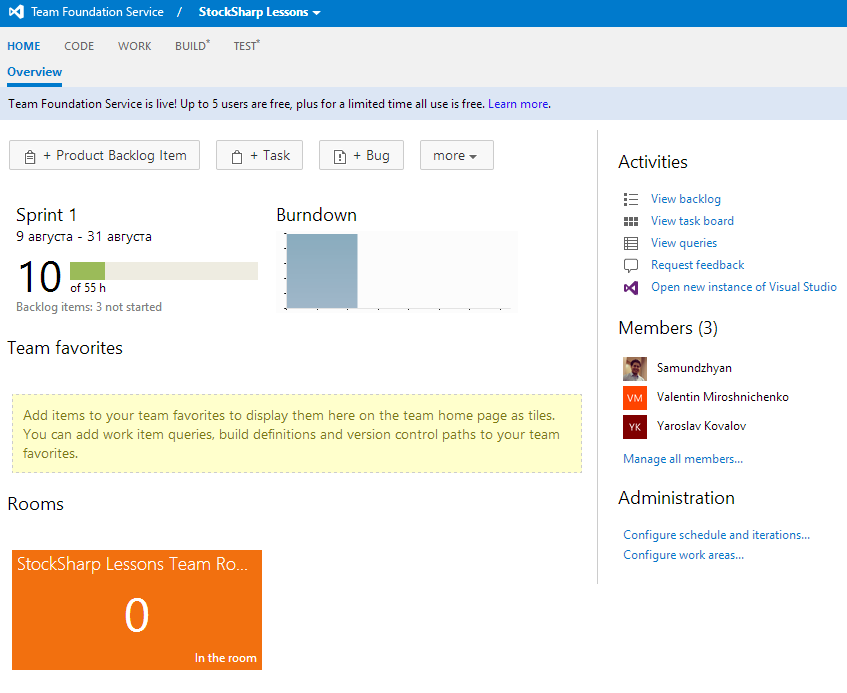Select member Yaroslav Kovalov
Screen dimensions: 847x693
pos(701,426)
